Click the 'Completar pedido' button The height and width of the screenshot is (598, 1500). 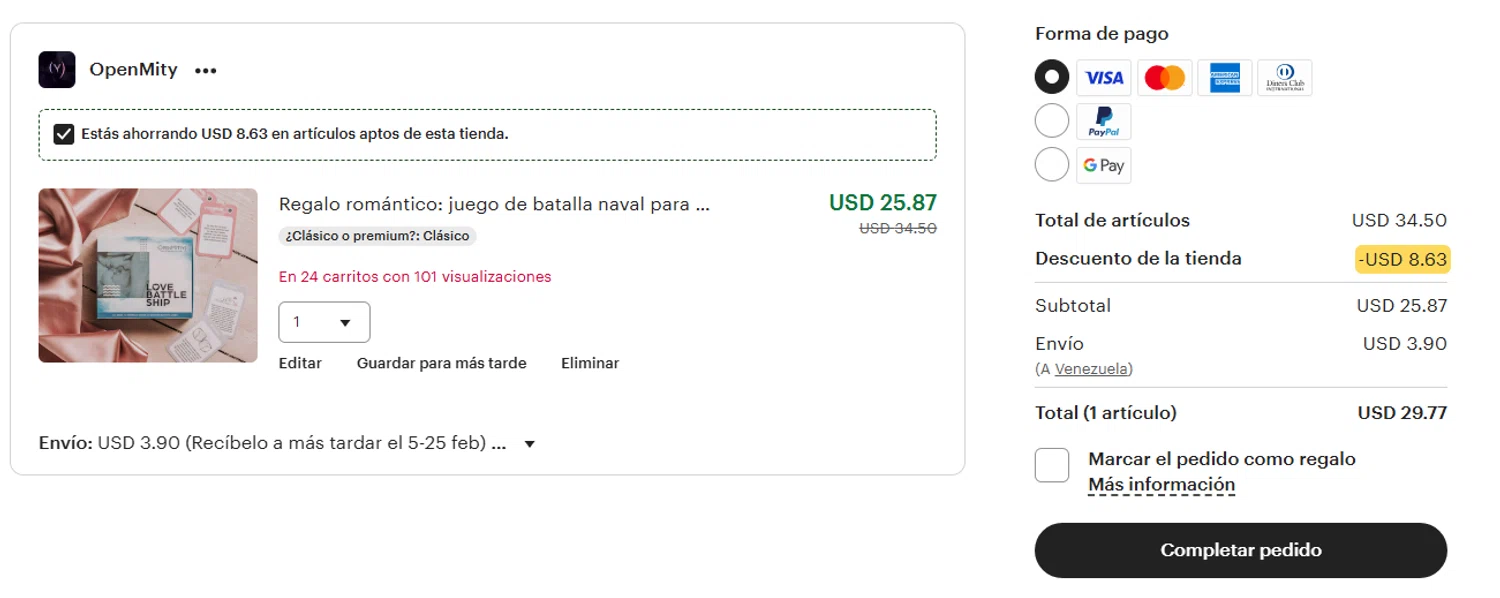(1241, 551)
